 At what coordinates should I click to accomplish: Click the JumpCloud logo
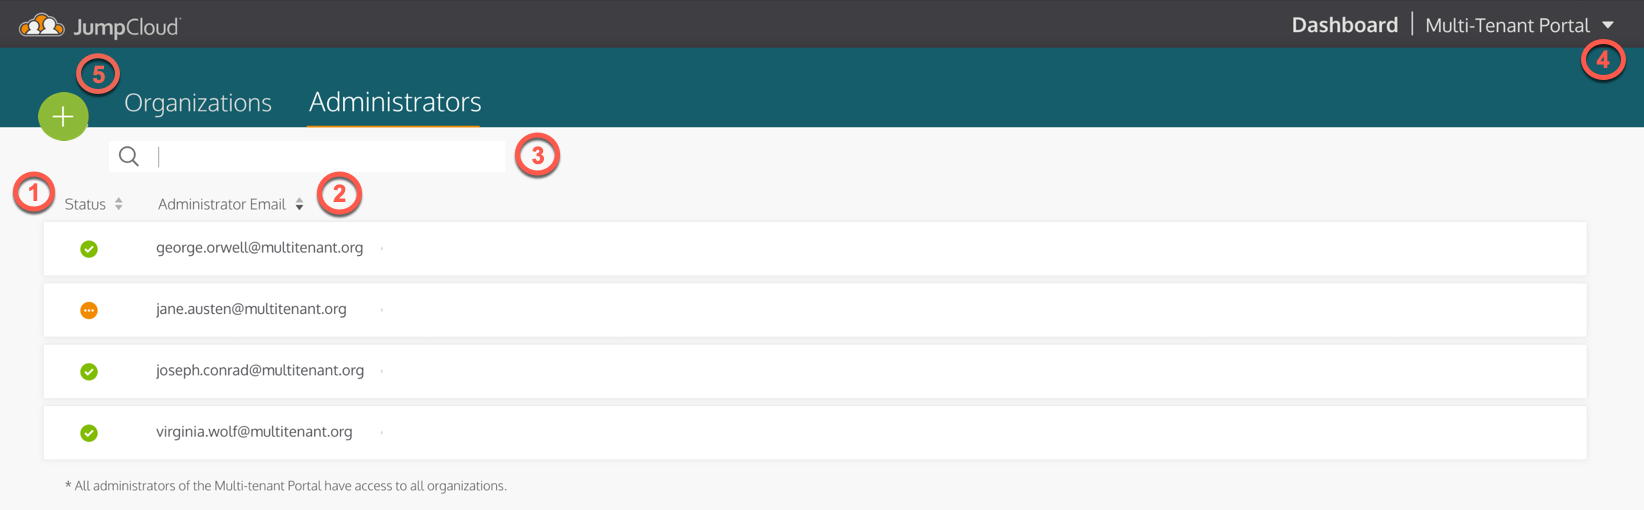pyautogui.click(x=100, y=26)
